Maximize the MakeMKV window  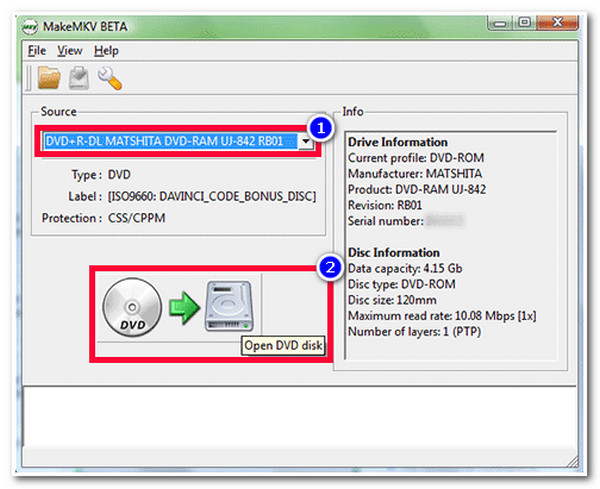(x=525, y=23)
